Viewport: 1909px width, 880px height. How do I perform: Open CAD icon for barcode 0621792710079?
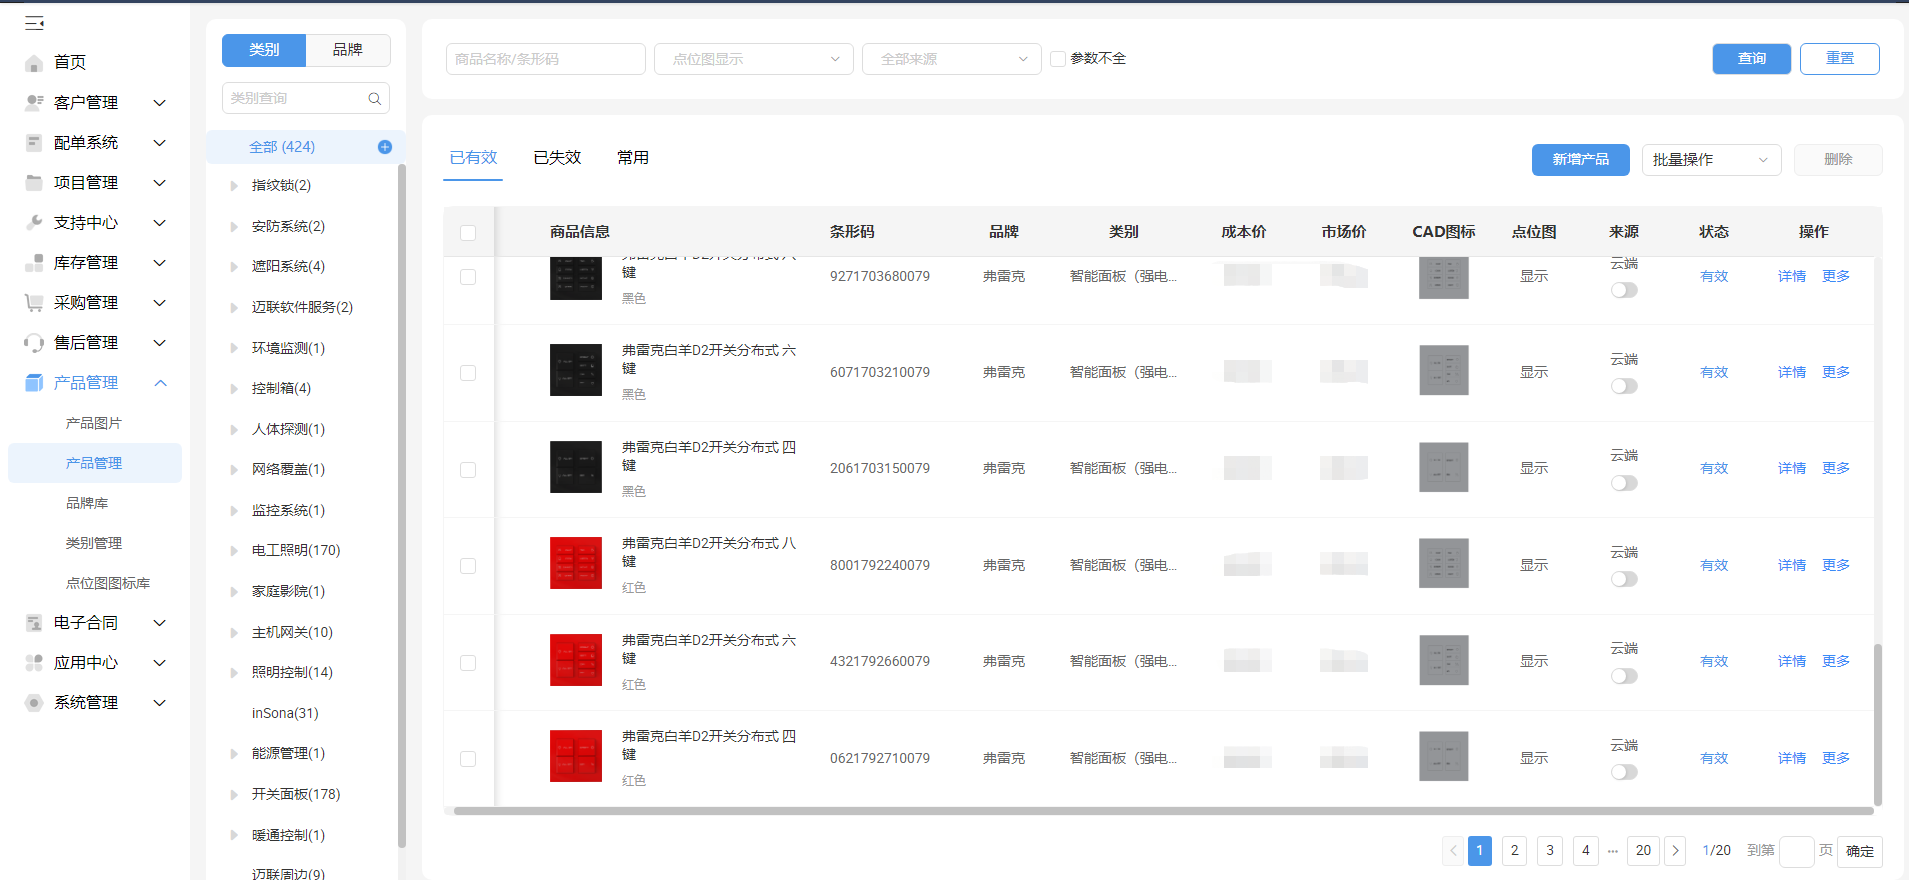1444,756
